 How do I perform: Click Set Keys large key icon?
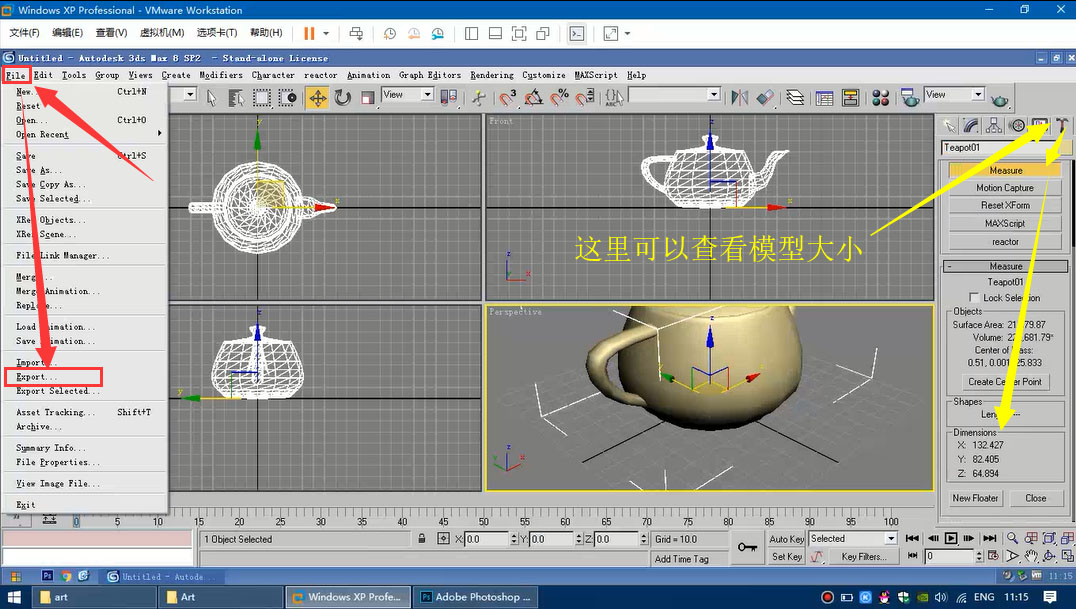pos(748,547)
